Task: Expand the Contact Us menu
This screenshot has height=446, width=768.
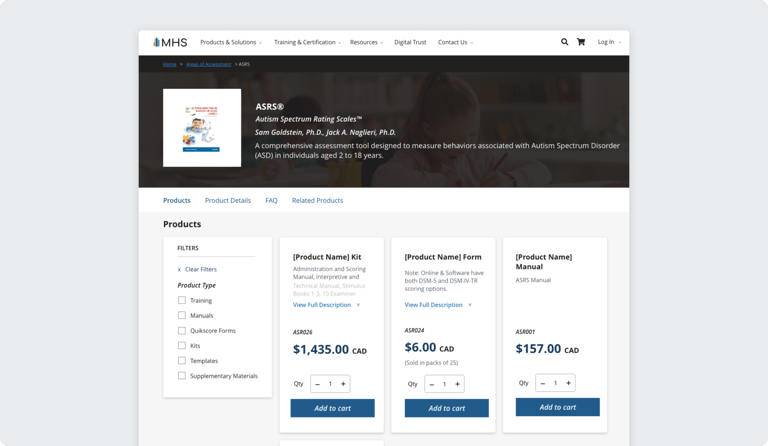Action: click(455, 43)
